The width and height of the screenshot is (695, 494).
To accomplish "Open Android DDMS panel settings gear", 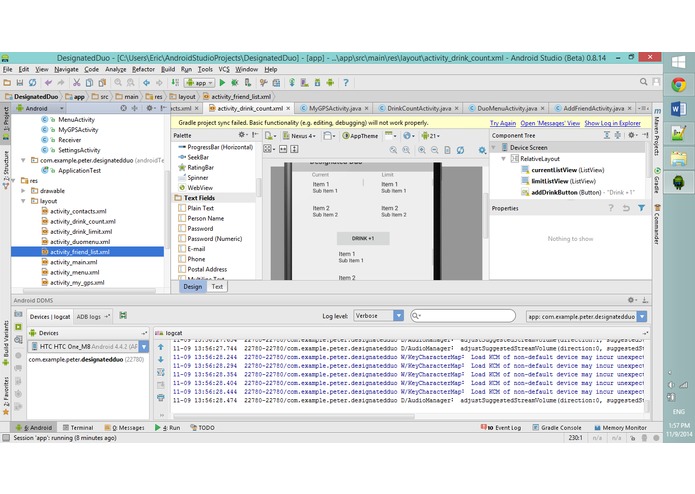I will tap(632, 300).
